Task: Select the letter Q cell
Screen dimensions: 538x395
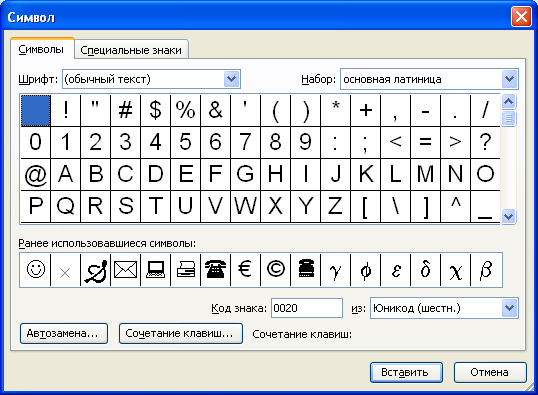Action: click(65, 207)
